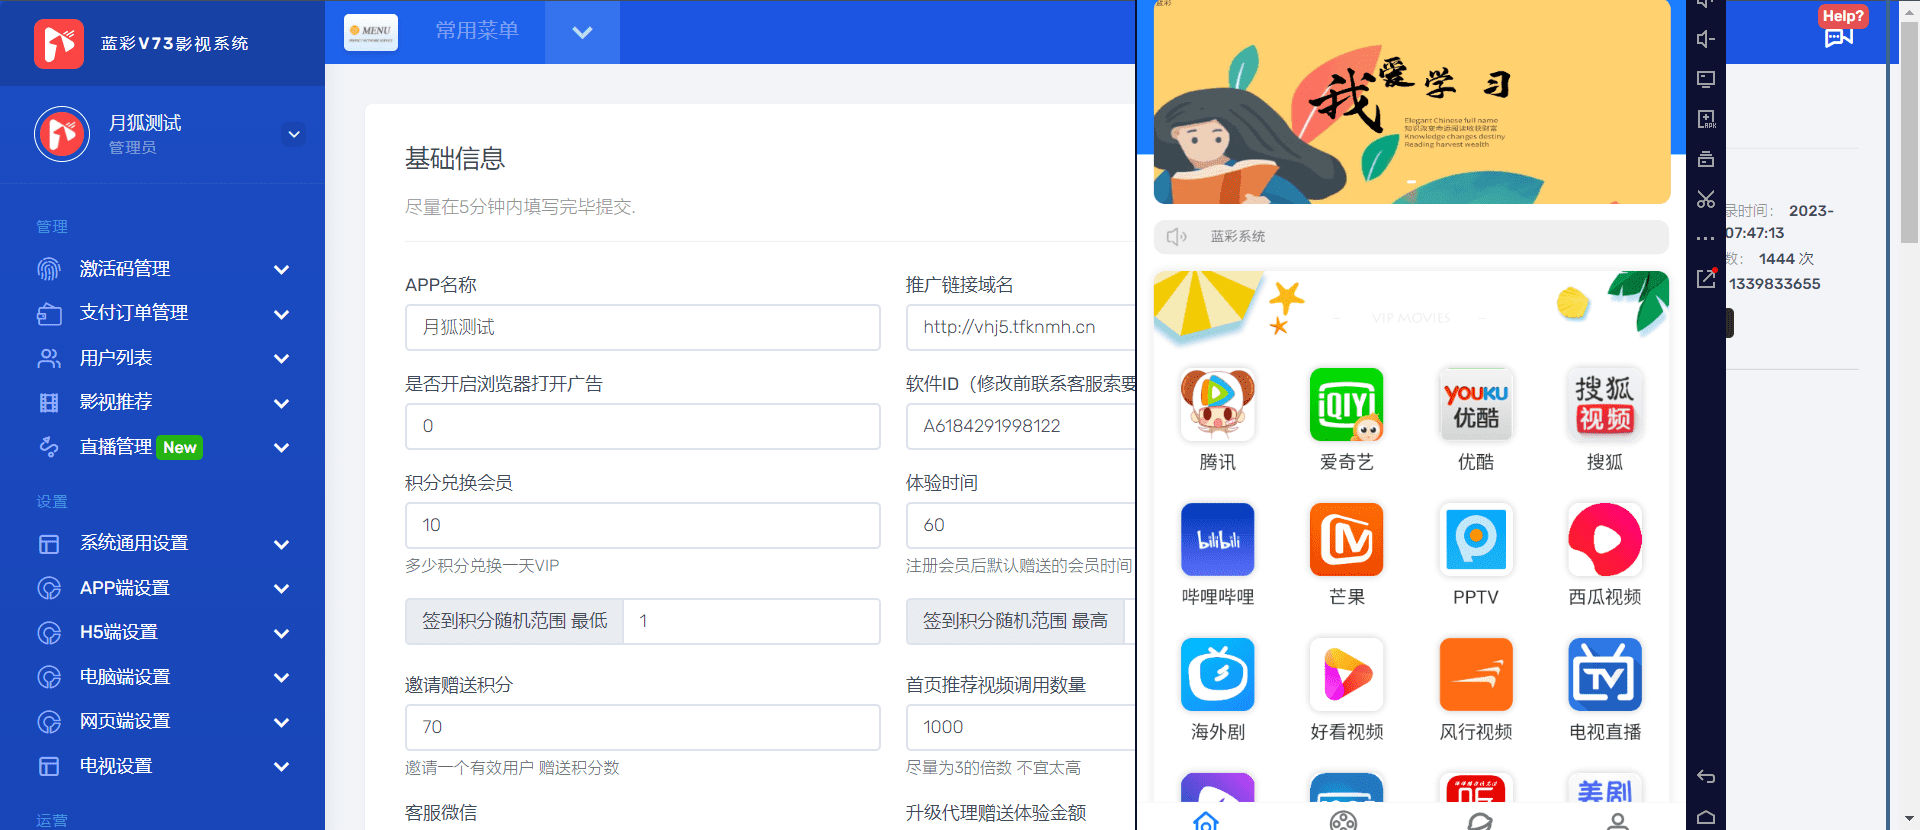Click the share icon with red dot
Viewport: 1920px width, 830px height.
[1706, 278]
